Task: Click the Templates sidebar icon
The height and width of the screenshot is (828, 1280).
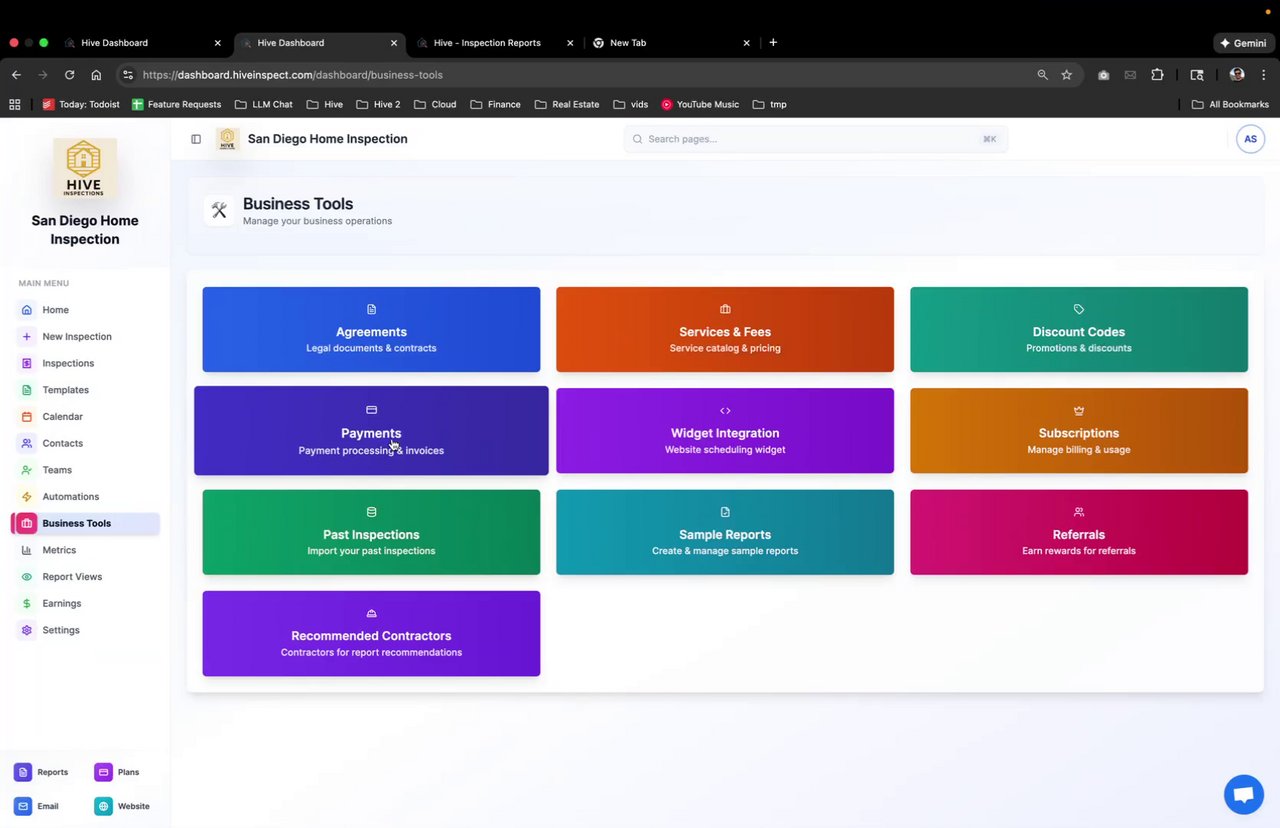Action: click(27, 390)
